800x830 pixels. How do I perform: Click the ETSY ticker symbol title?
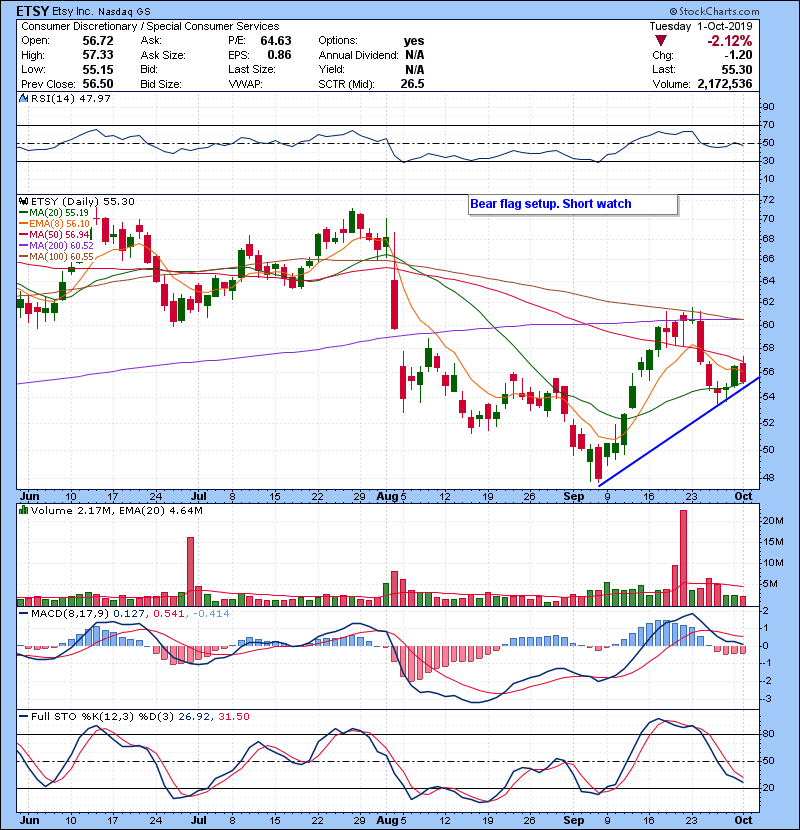33,11
